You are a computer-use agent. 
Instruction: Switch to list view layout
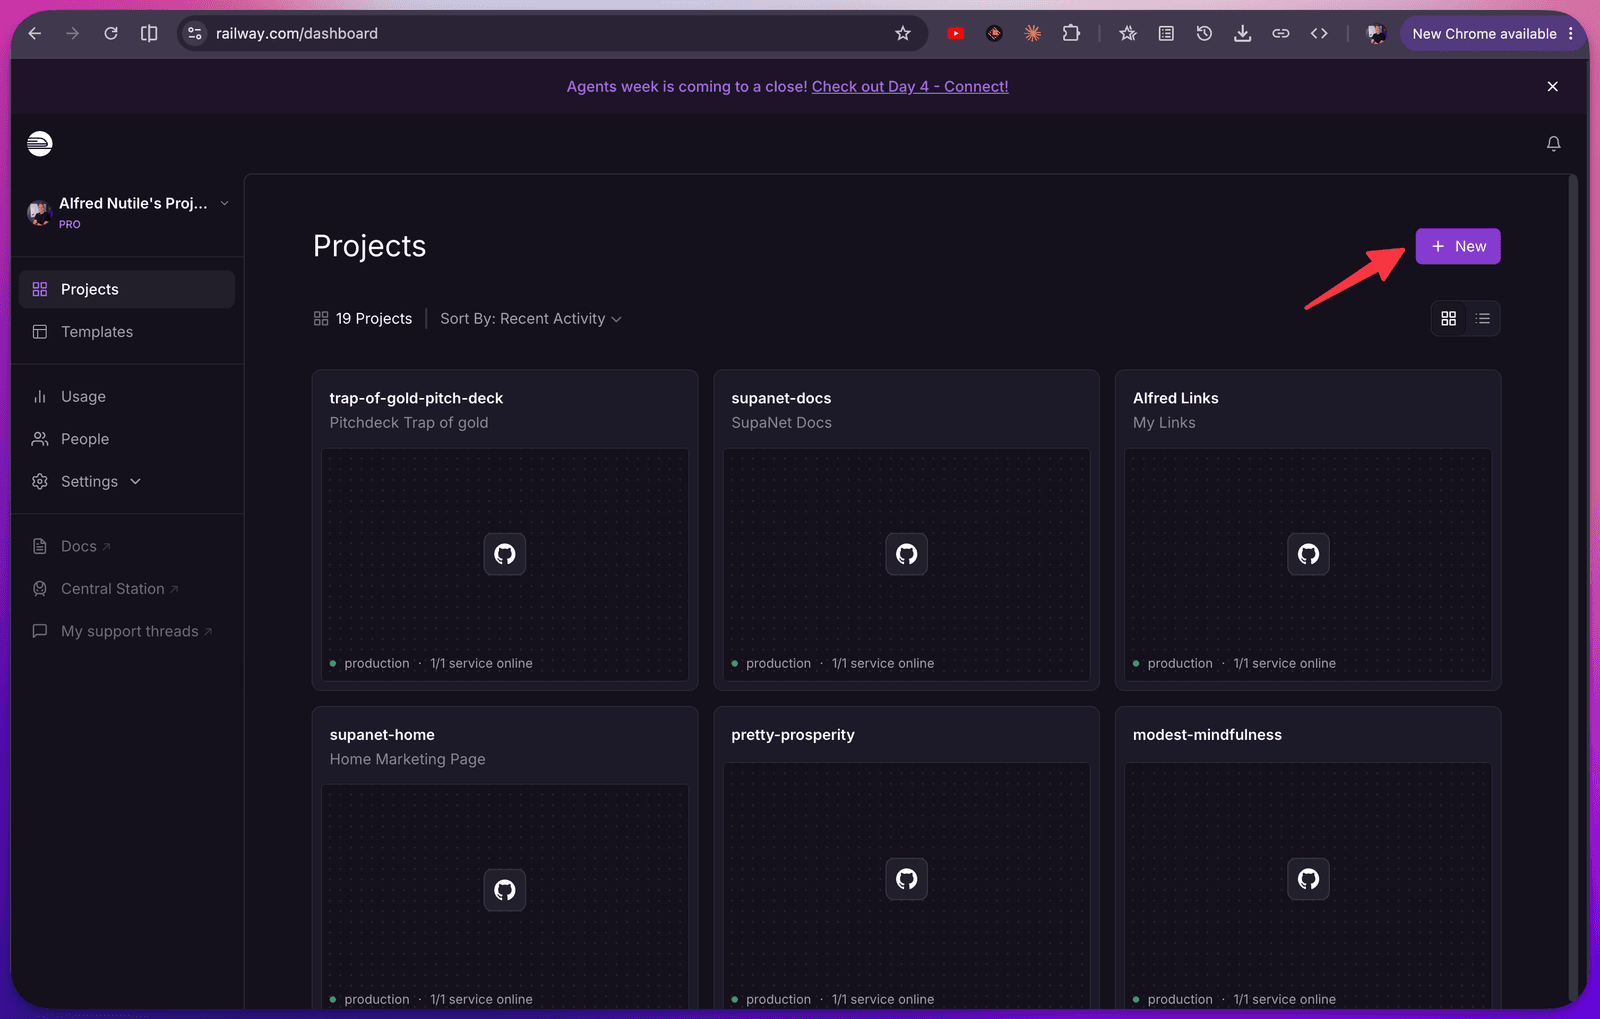point(1482,319)
